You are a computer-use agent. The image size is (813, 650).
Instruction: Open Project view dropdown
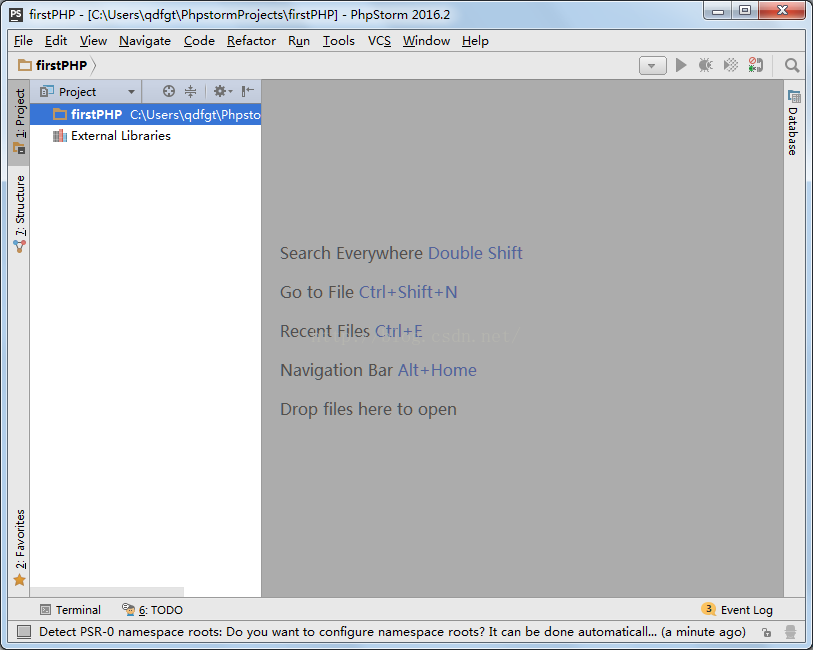[88, 92]
